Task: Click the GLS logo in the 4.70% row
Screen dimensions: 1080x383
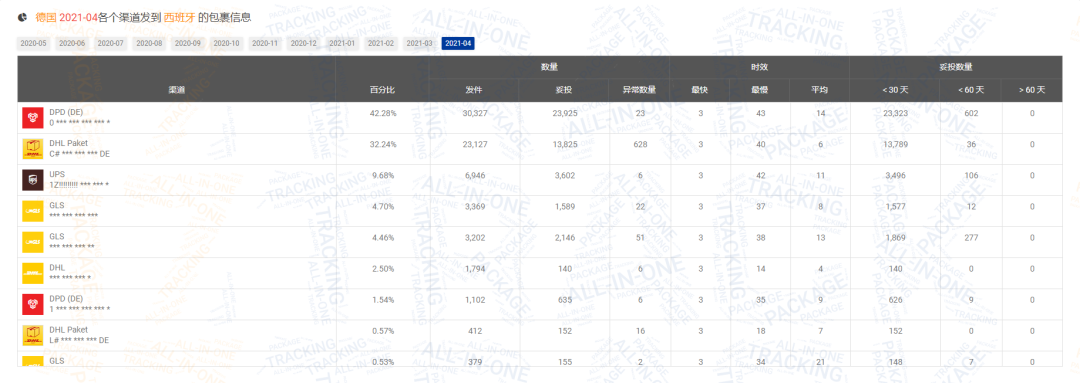Action: (x=32, y=211)
